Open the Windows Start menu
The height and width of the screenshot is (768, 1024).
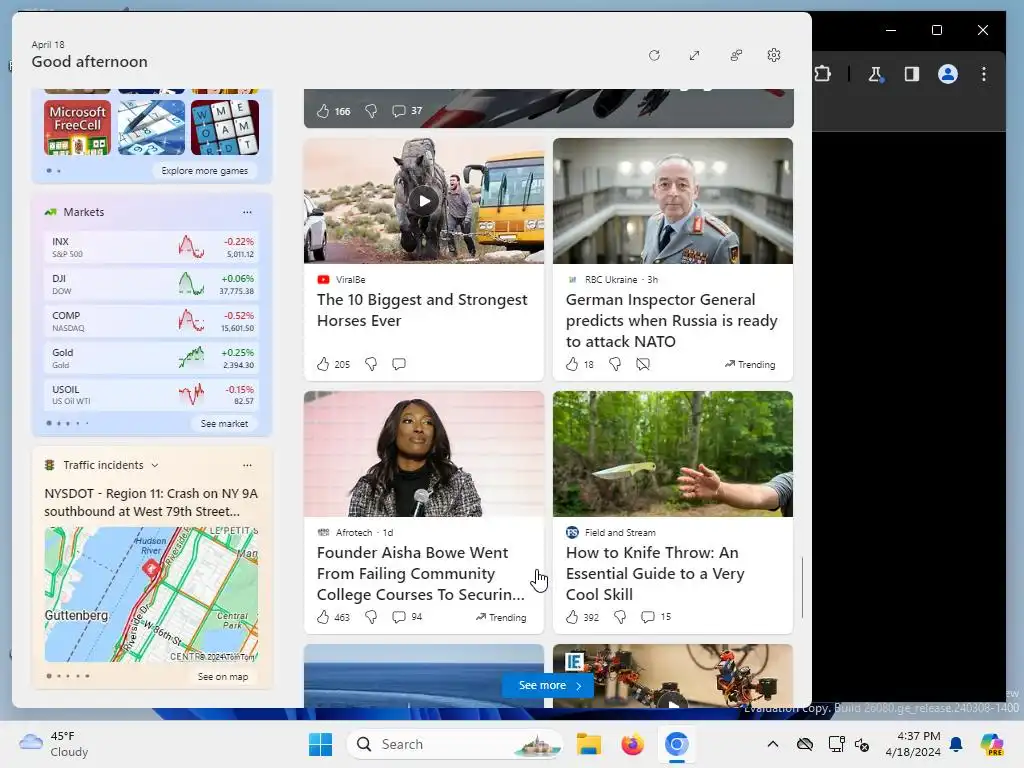[320, 744]
